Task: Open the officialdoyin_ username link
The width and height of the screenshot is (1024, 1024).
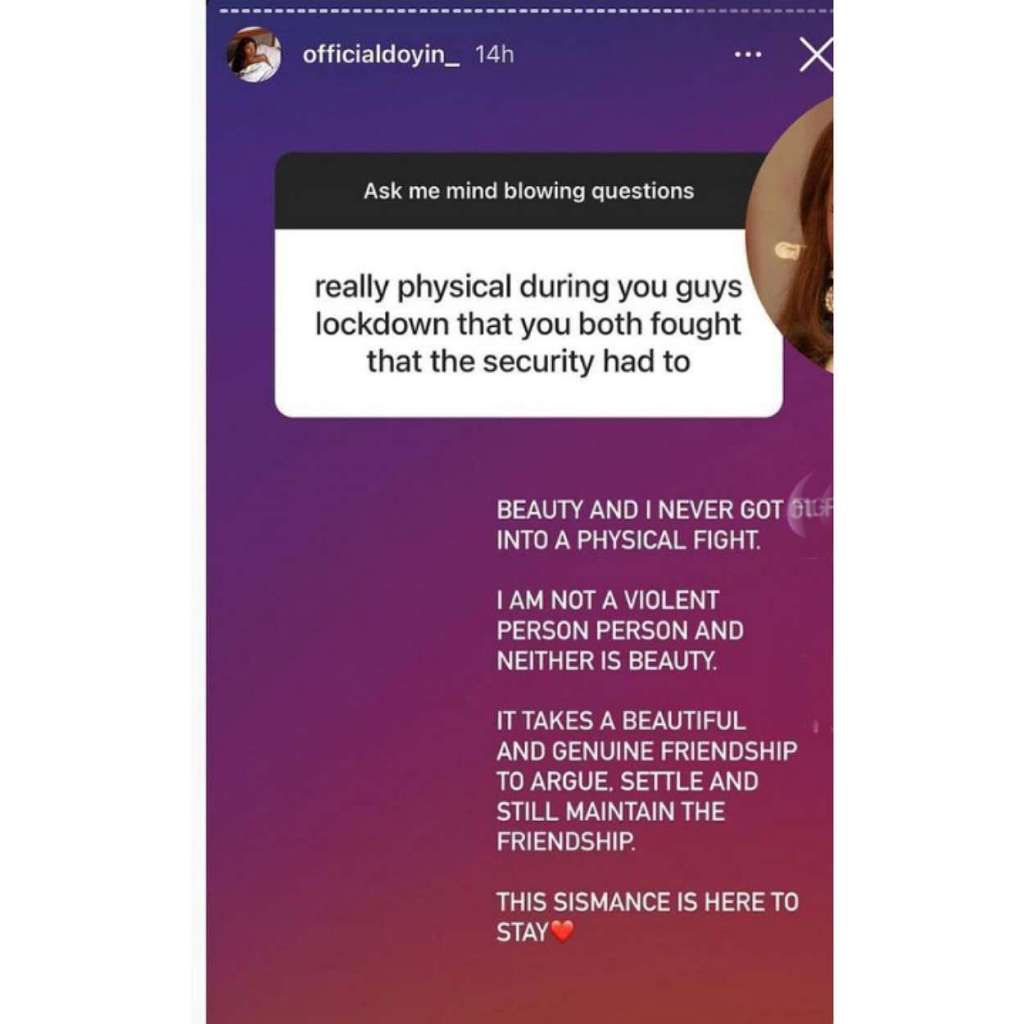Action: click(381, 55)
